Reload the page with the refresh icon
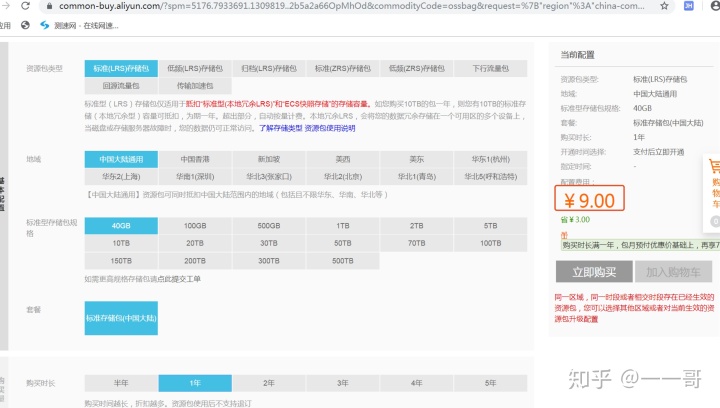The height and width of the screenshot is (408, 720). pos(26,6)
